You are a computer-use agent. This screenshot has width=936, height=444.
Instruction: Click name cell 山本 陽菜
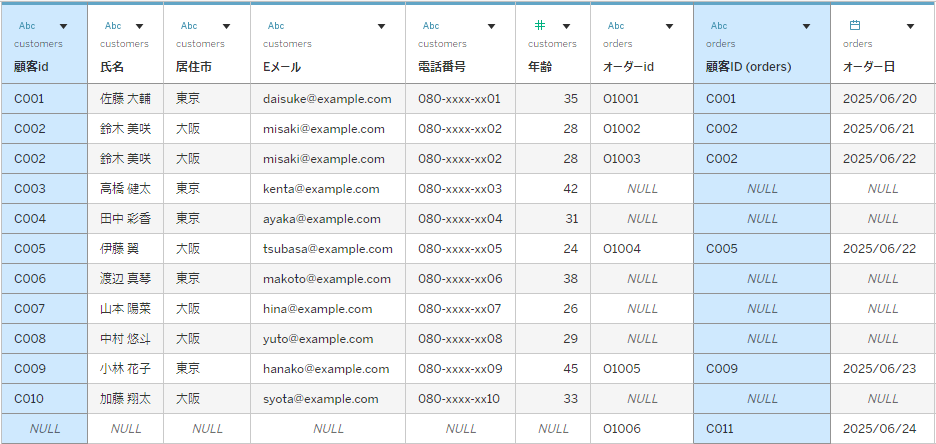tap(125, 309)
